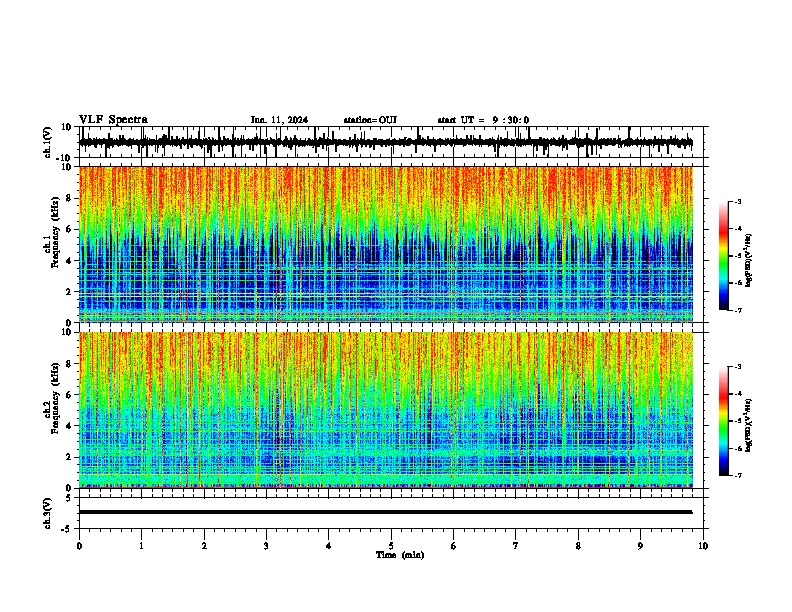Select the "start UT = 9 :30: 0" text
This screenshot has height=612, width=792.
tap(483, 120)
